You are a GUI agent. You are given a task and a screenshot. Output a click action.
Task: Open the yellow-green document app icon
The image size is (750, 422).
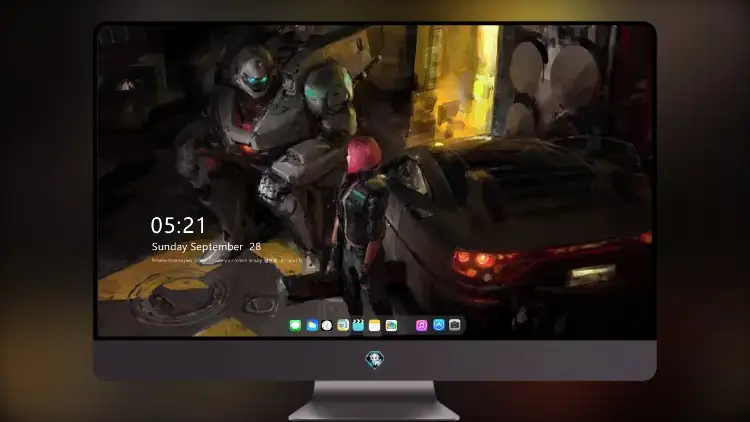pos(343,325)
